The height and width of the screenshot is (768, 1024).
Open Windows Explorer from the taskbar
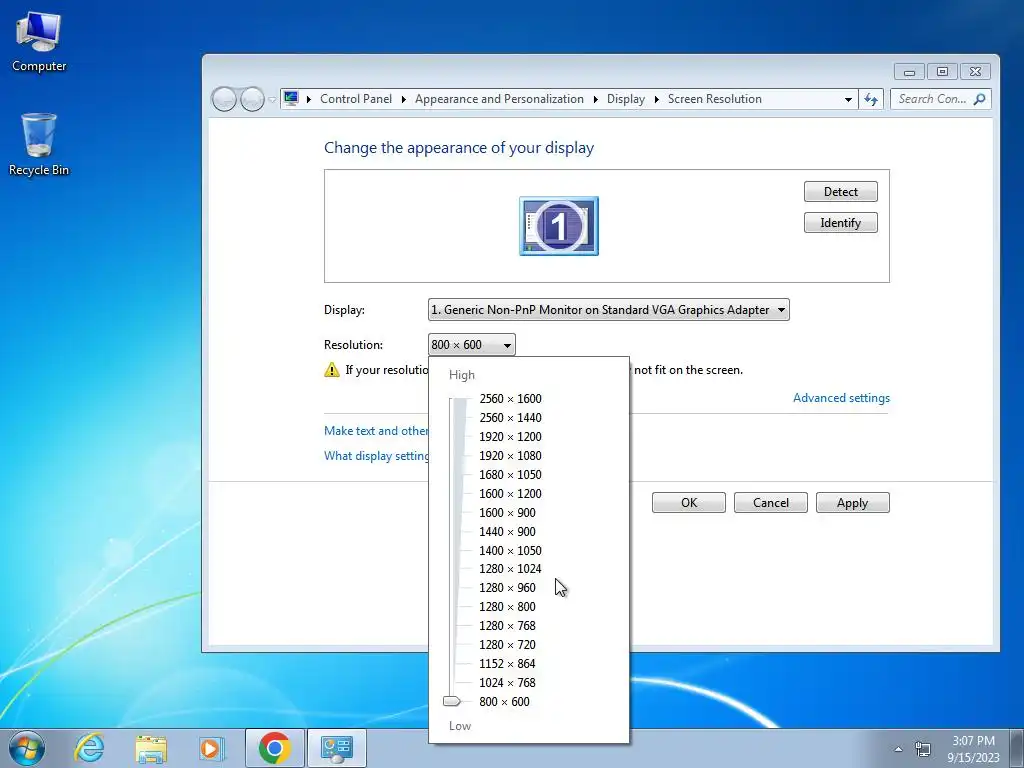tap(151, 748)
